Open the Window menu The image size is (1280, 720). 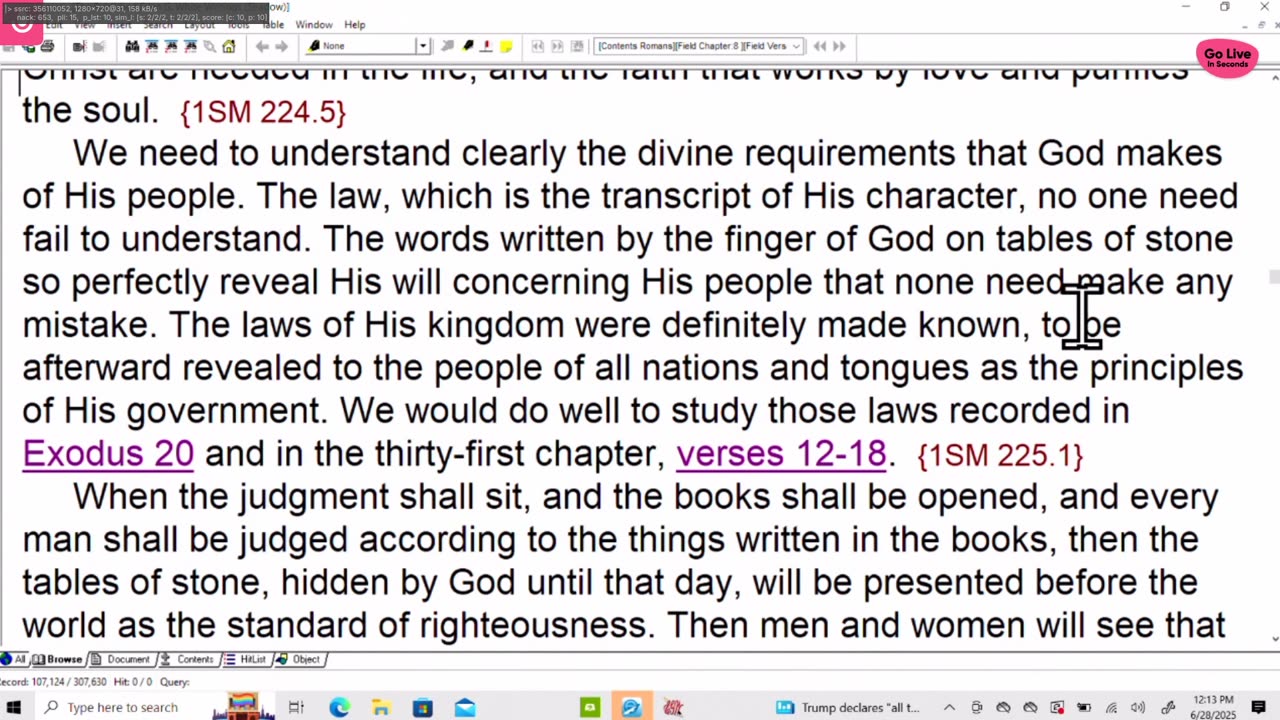point(313,24)
